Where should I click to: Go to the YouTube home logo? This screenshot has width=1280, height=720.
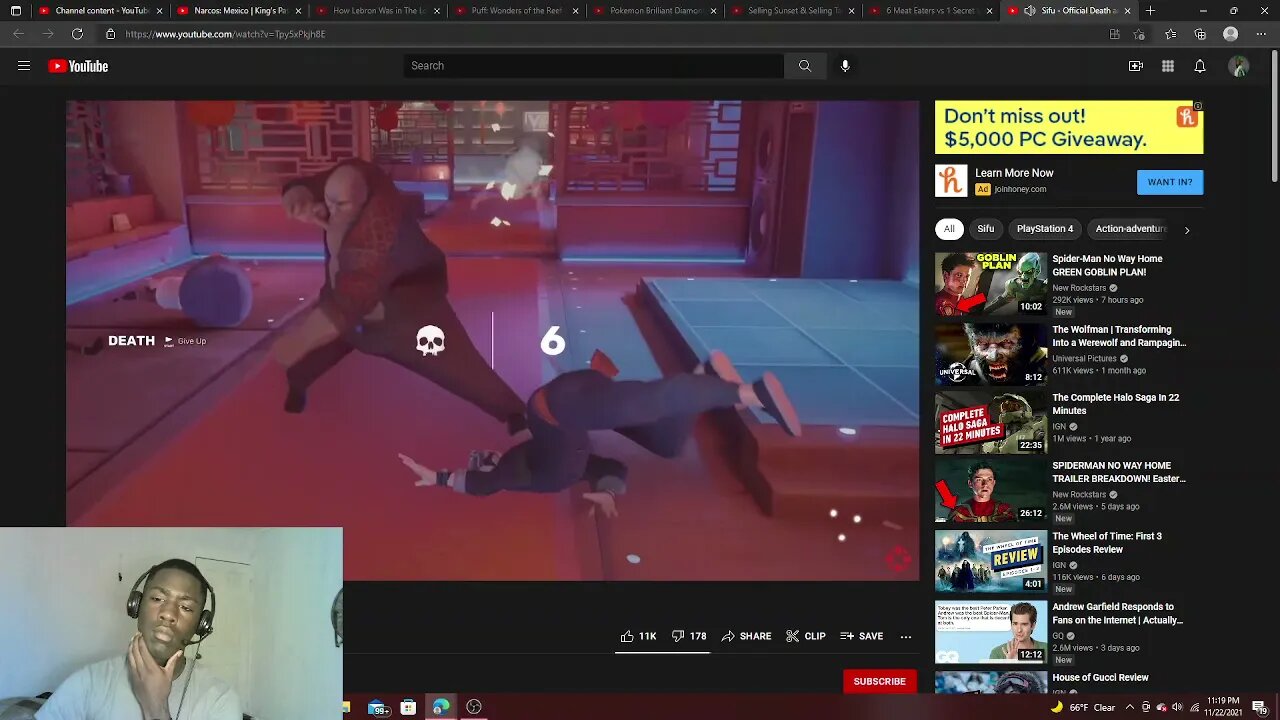pos(78,66)
